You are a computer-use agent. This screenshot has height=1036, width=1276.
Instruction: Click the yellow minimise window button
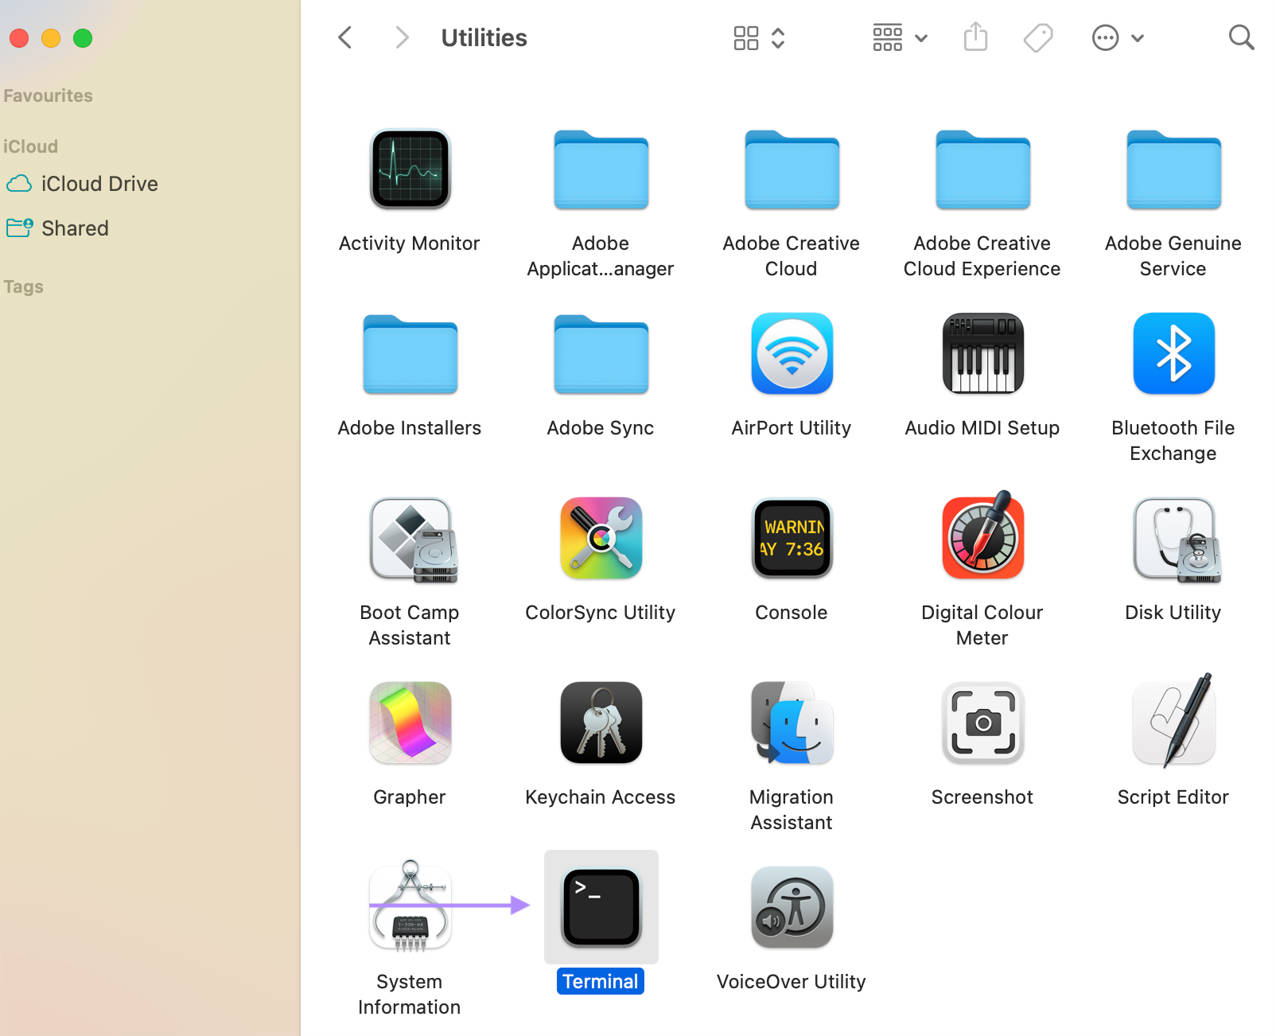tap(51, 38)
